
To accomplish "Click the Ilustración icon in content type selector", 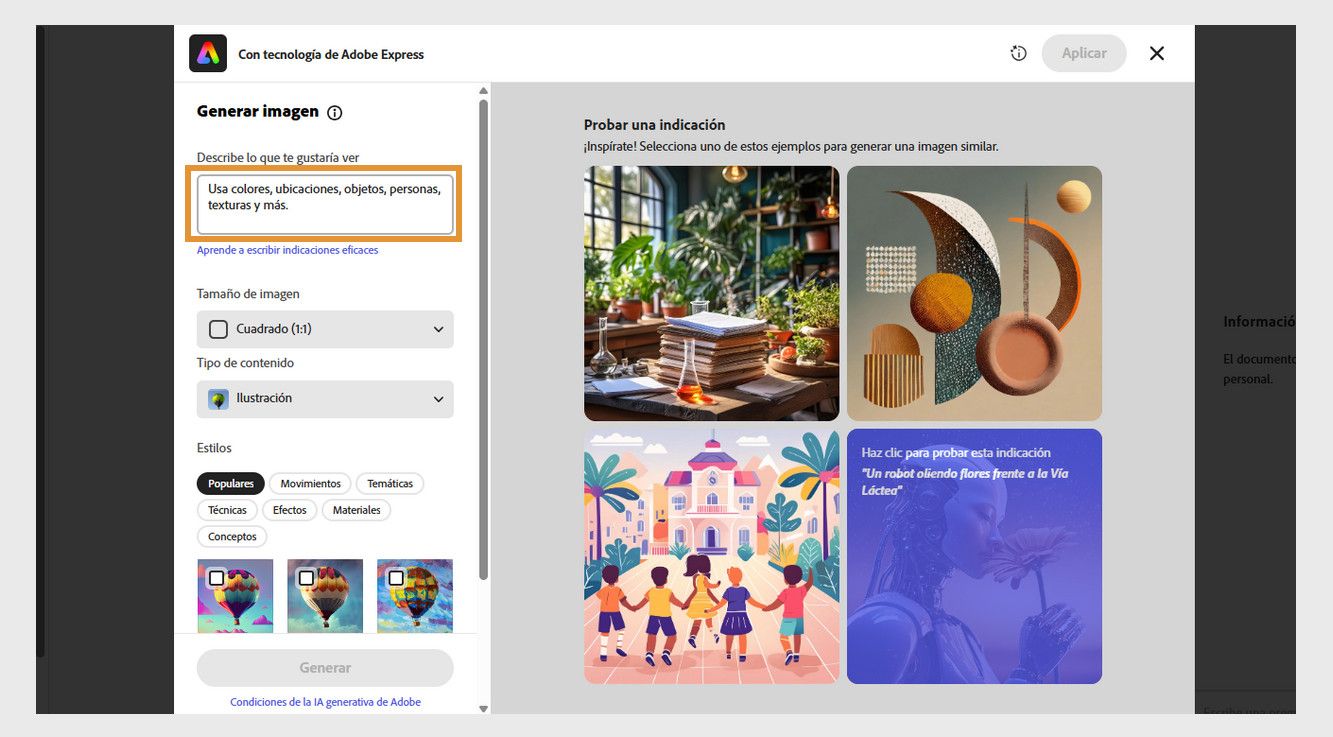I will tap(218, 398).
